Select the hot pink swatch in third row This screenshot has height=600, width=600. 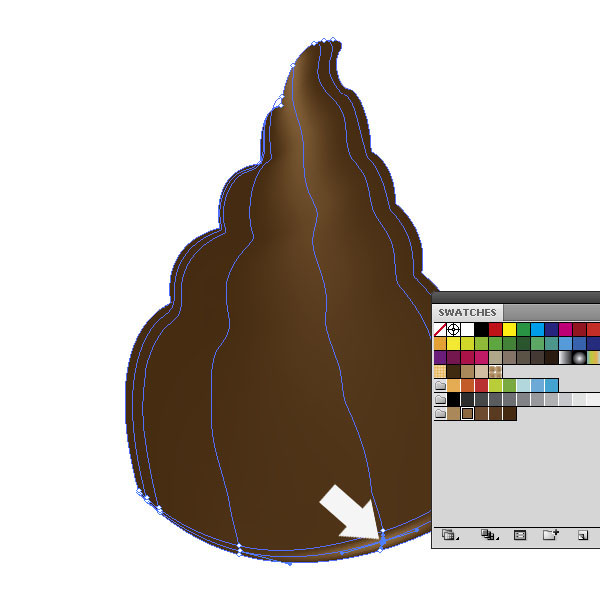point(481,357)
